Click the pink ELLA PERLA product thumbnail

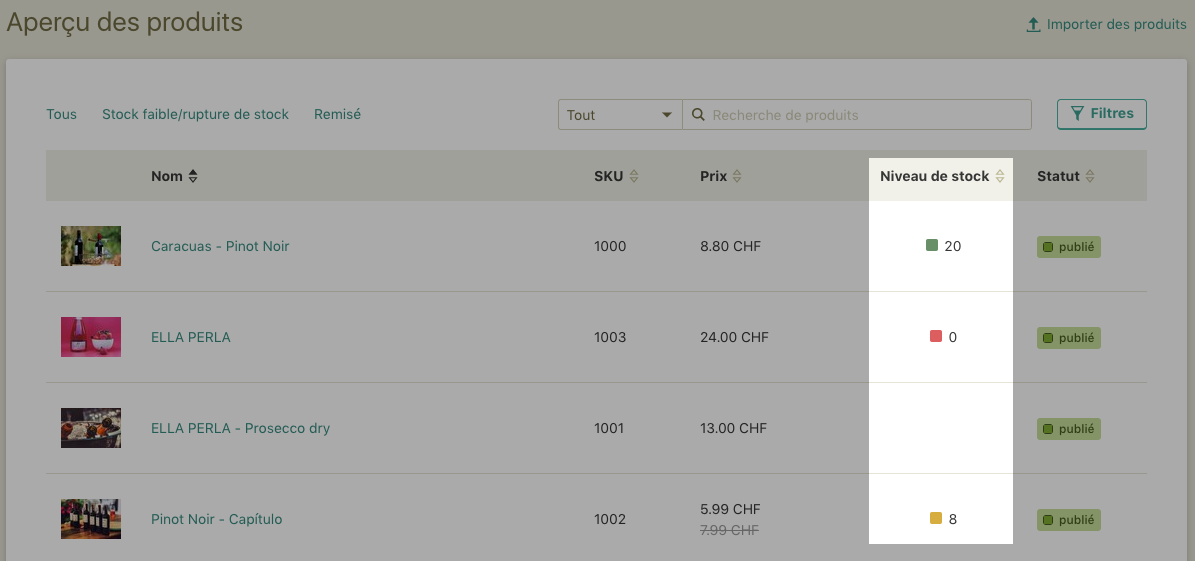coord(91,337)
